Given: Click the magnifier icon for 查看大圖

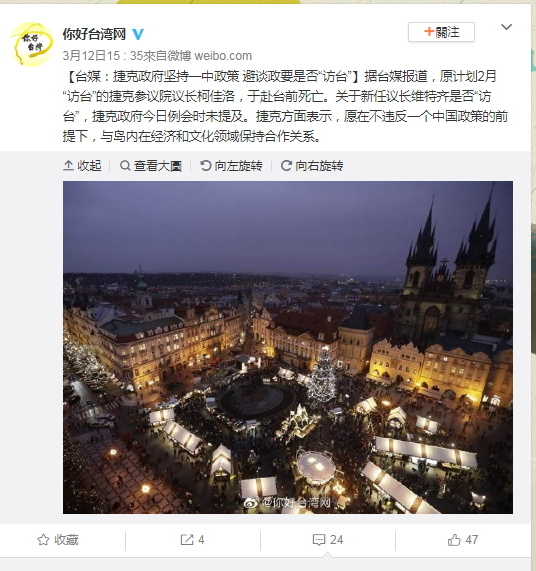Looking at the screenshot, I should pos(125,166).
